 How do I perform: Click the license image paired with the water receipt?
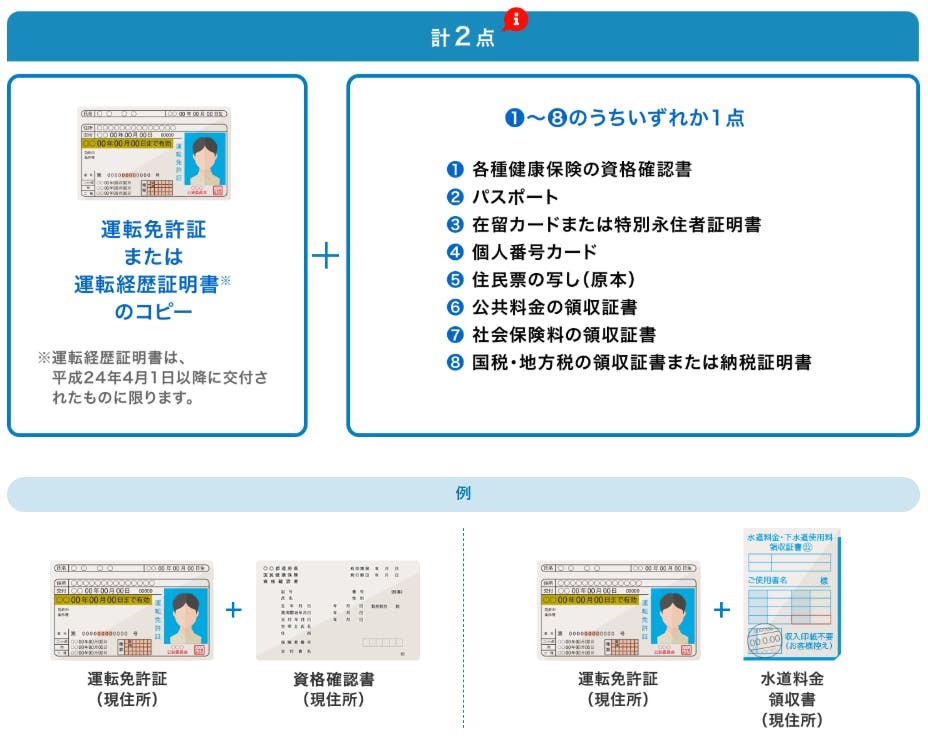(617, 609)
